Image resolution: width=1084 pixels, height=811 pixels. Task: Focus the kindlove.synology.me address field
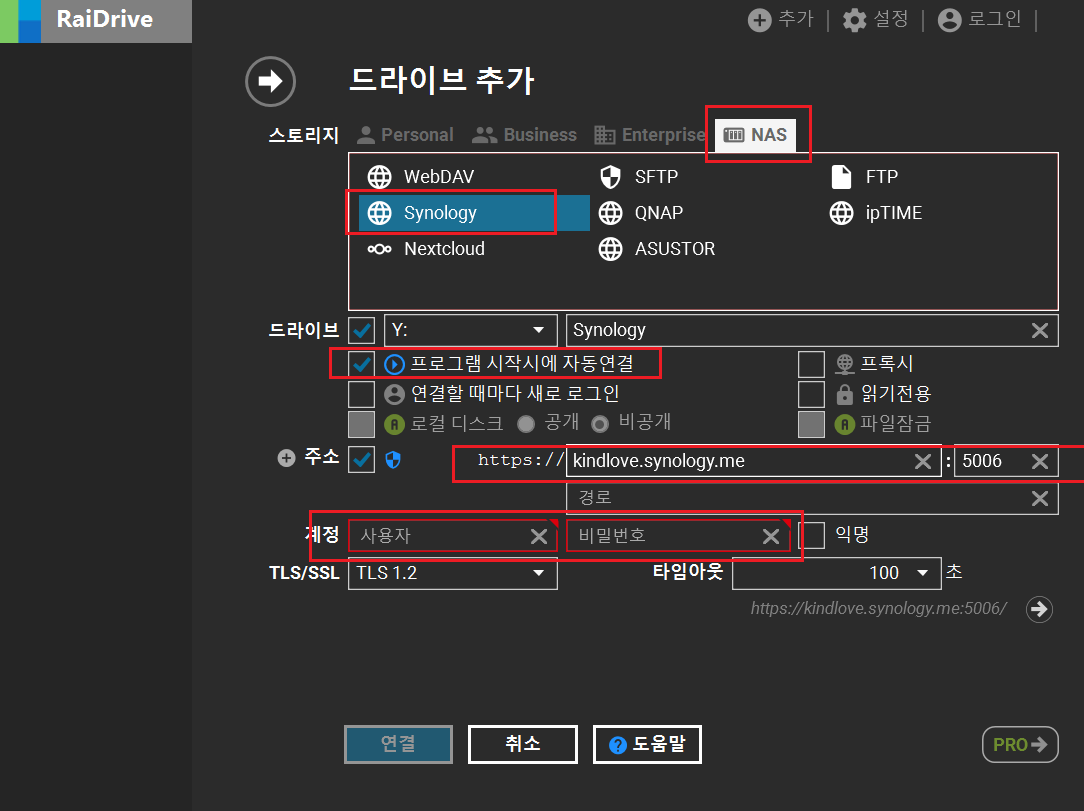pos(754,461)
